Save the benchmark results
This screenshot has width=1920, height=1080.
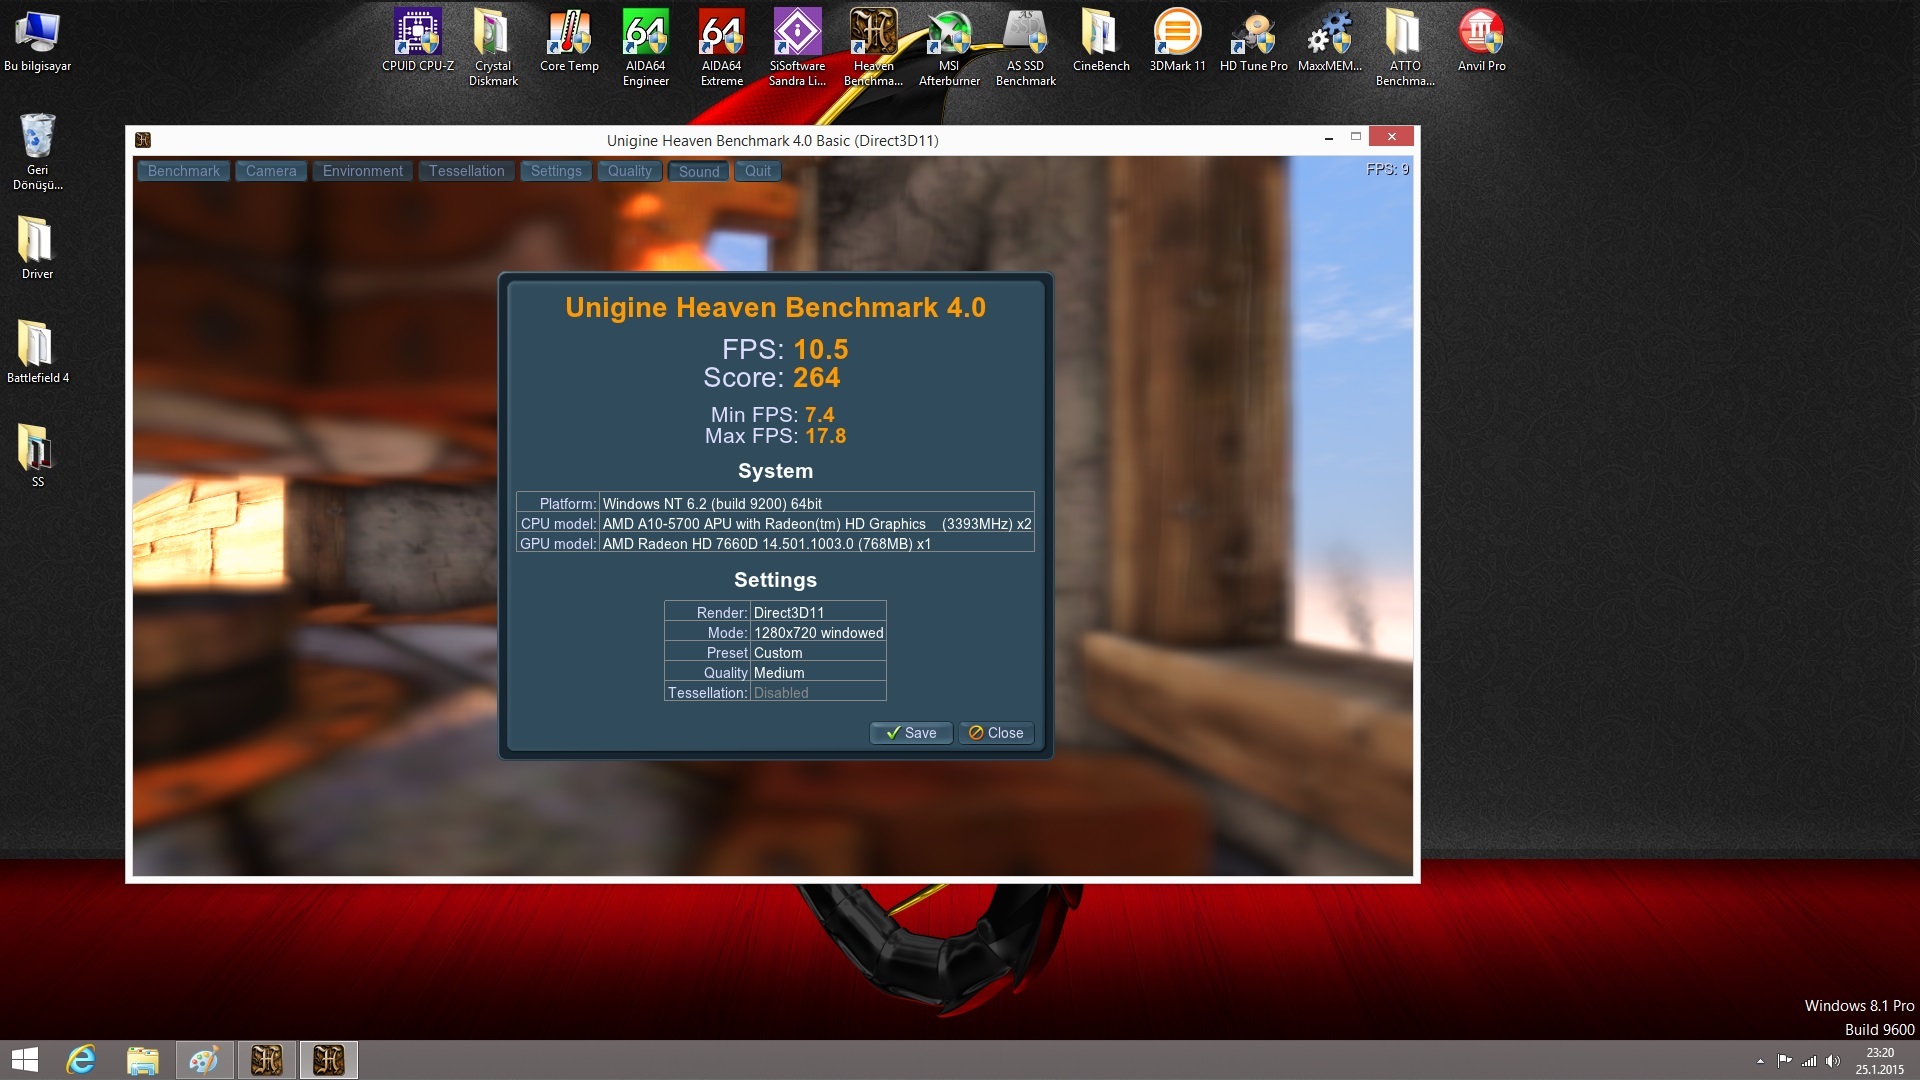(x=911, y=733)
